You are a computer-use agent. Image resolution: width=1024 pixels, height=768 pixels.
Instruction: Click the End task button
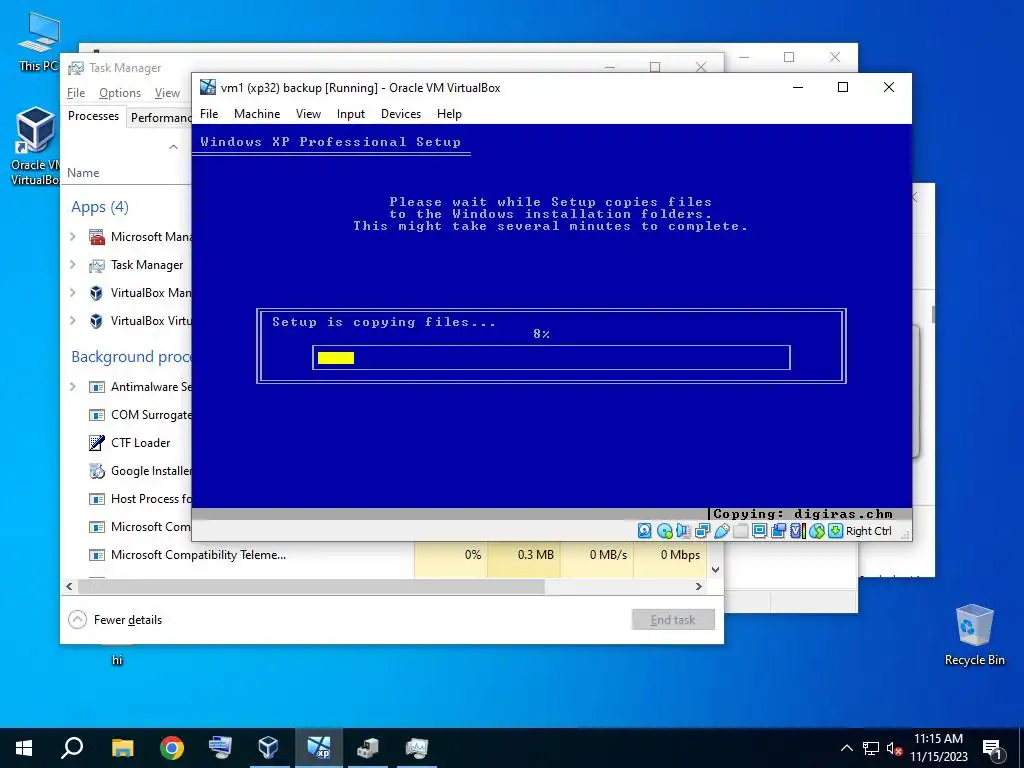673,620
